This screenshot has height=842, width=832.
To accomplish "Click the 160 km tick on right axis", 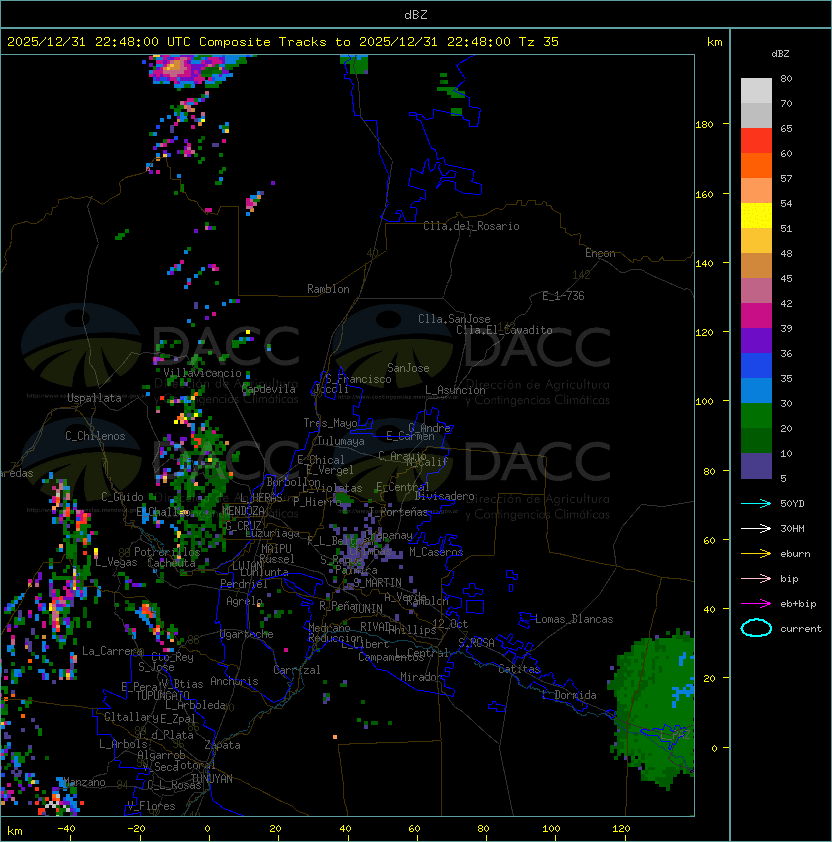I will 704,194.
